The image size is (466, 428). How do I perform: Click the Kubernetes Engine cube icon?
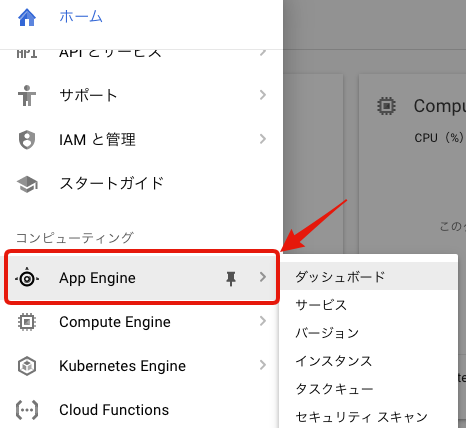pyautogui.click(x=27, y=366)
